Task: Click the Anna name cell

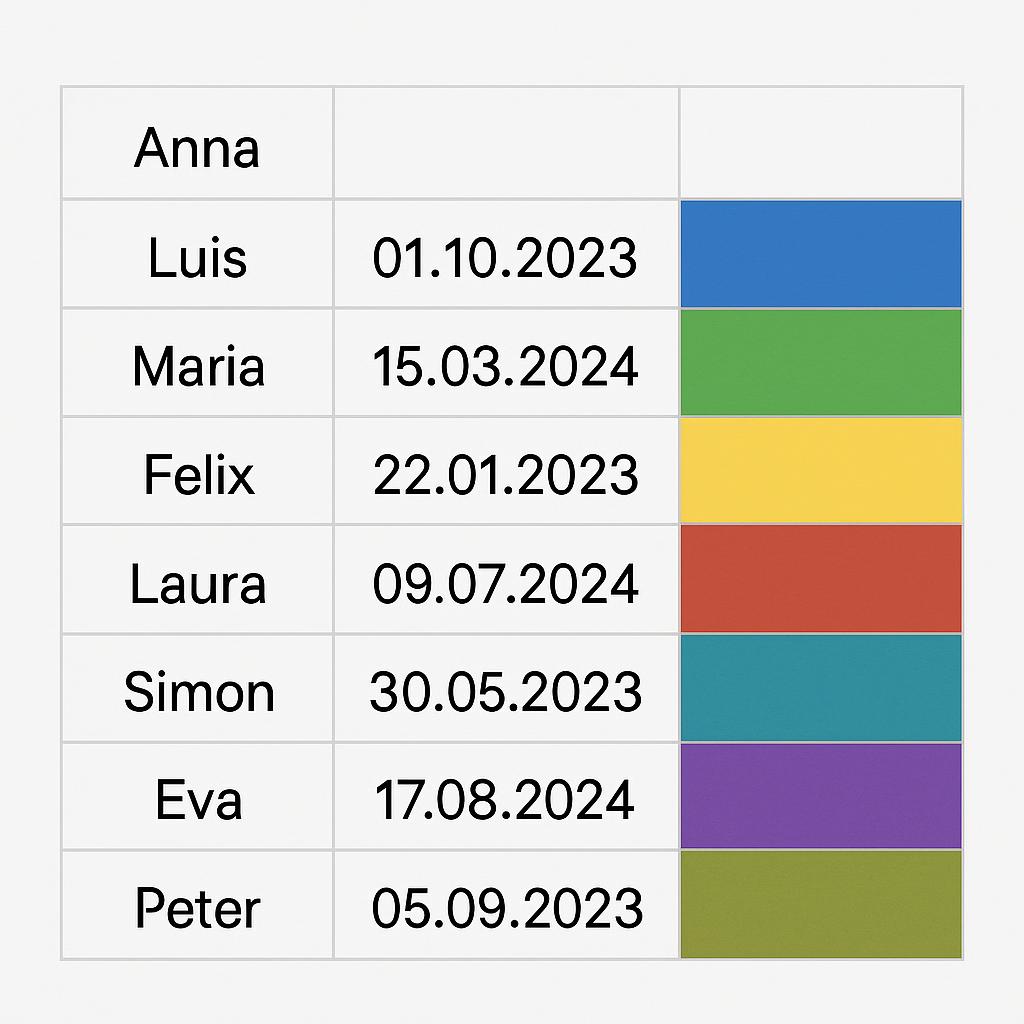Action: 197,148
